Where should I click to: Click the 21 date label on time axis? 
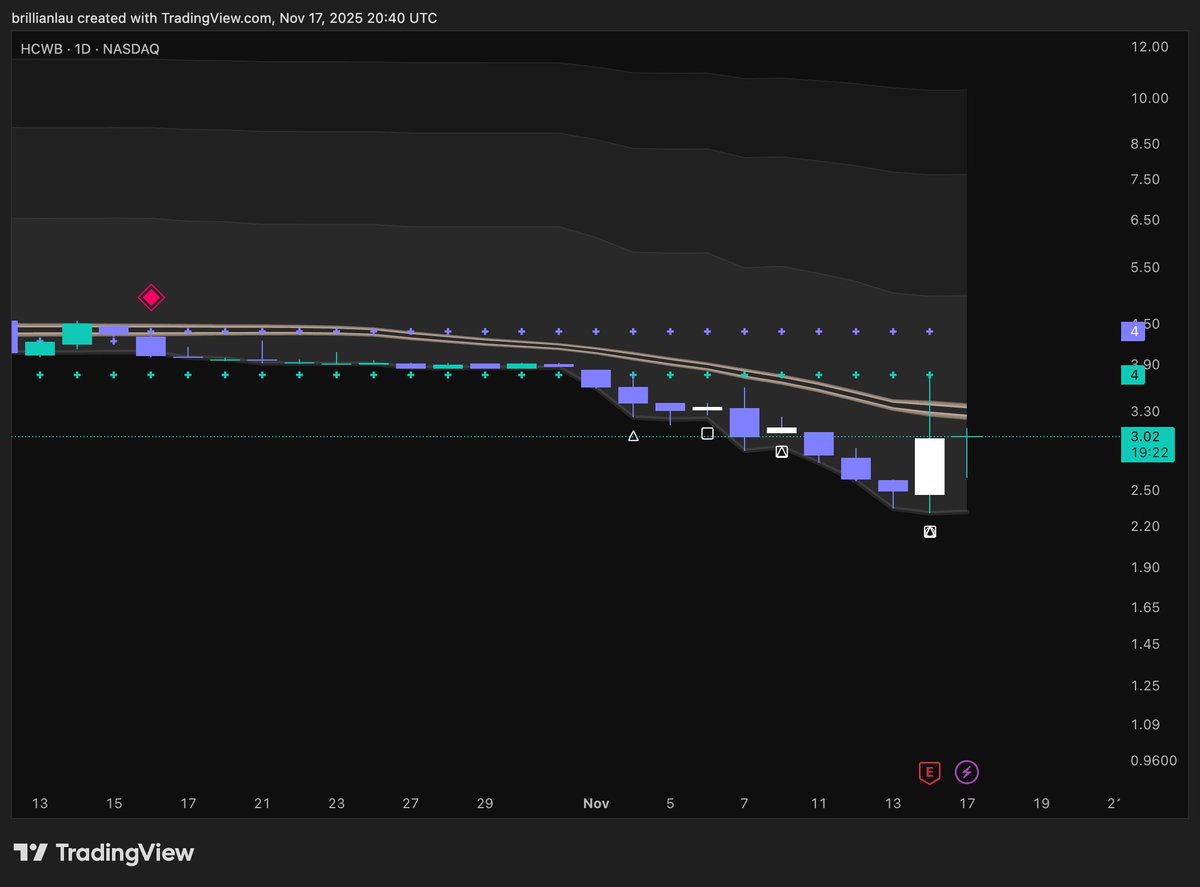click(x=262, y=803)
